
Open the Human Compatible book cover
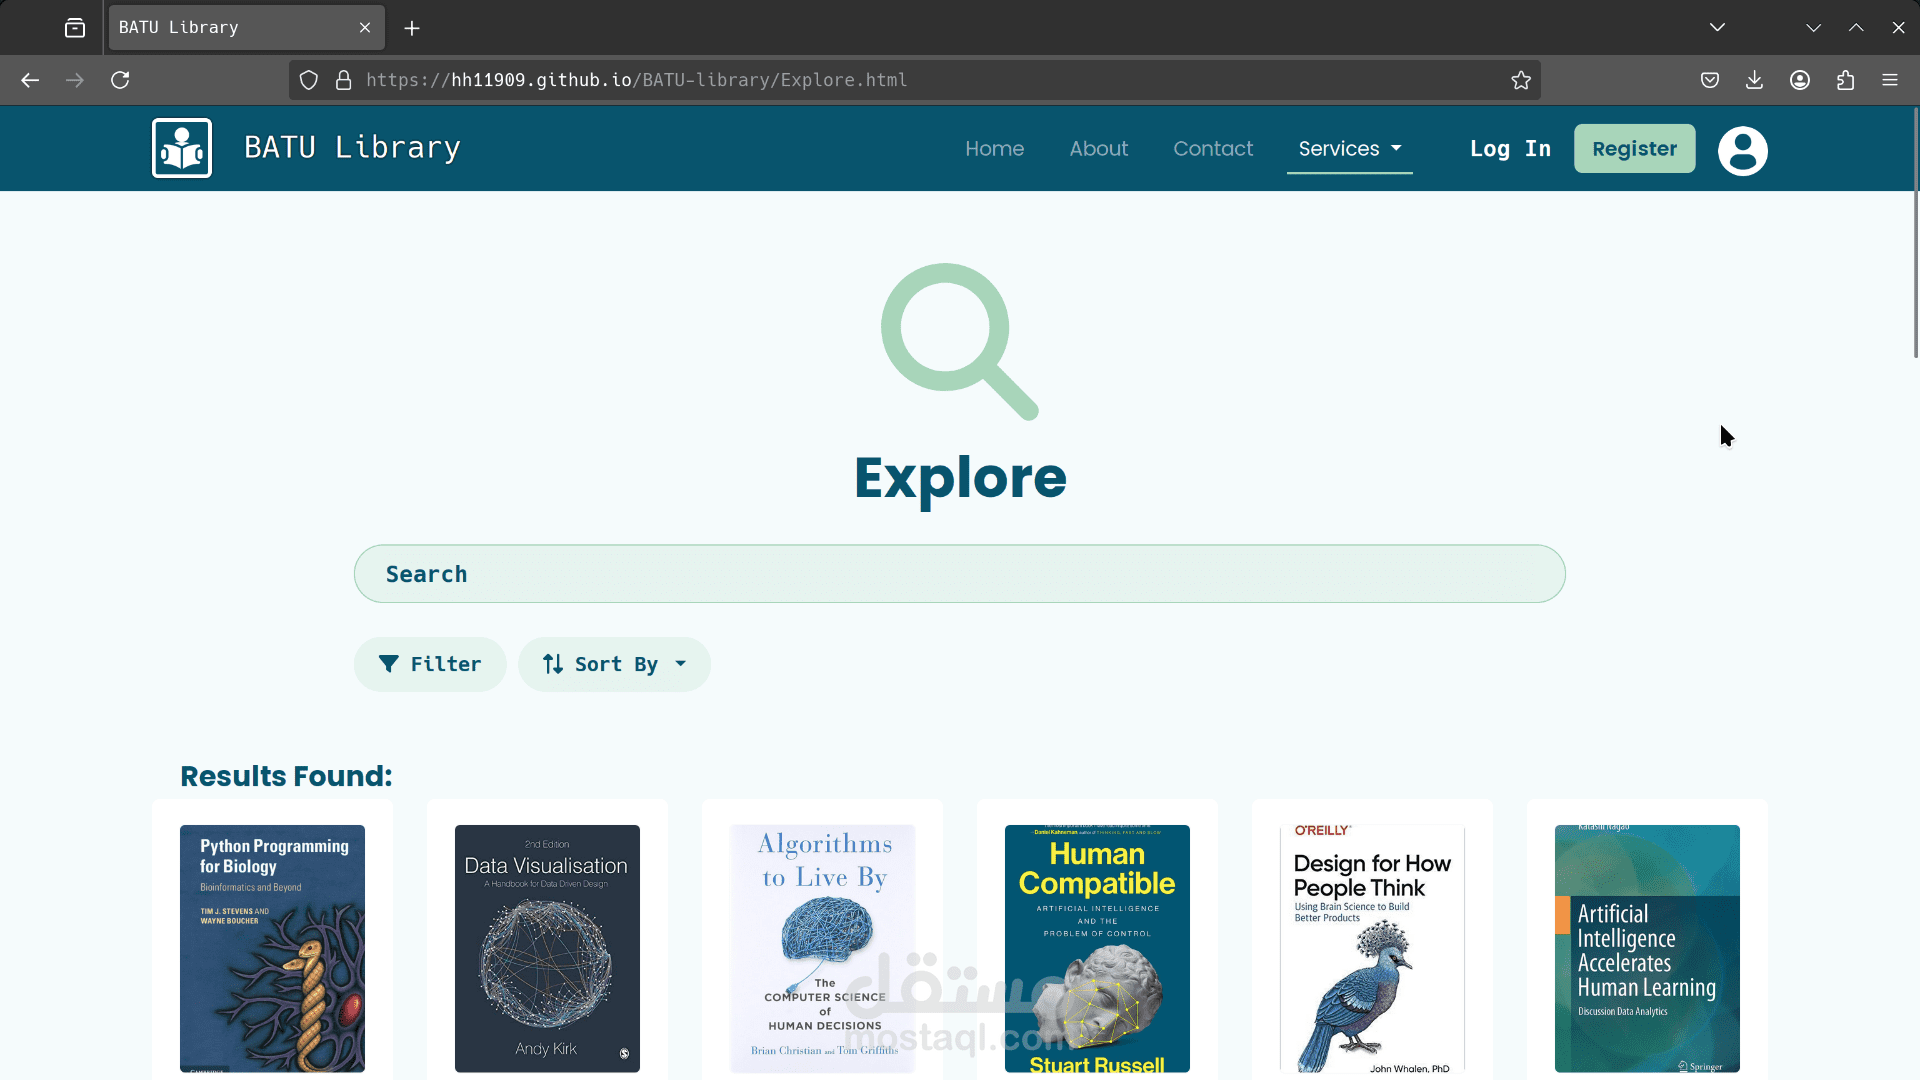pyautogui.click(x=1097, y=948)
